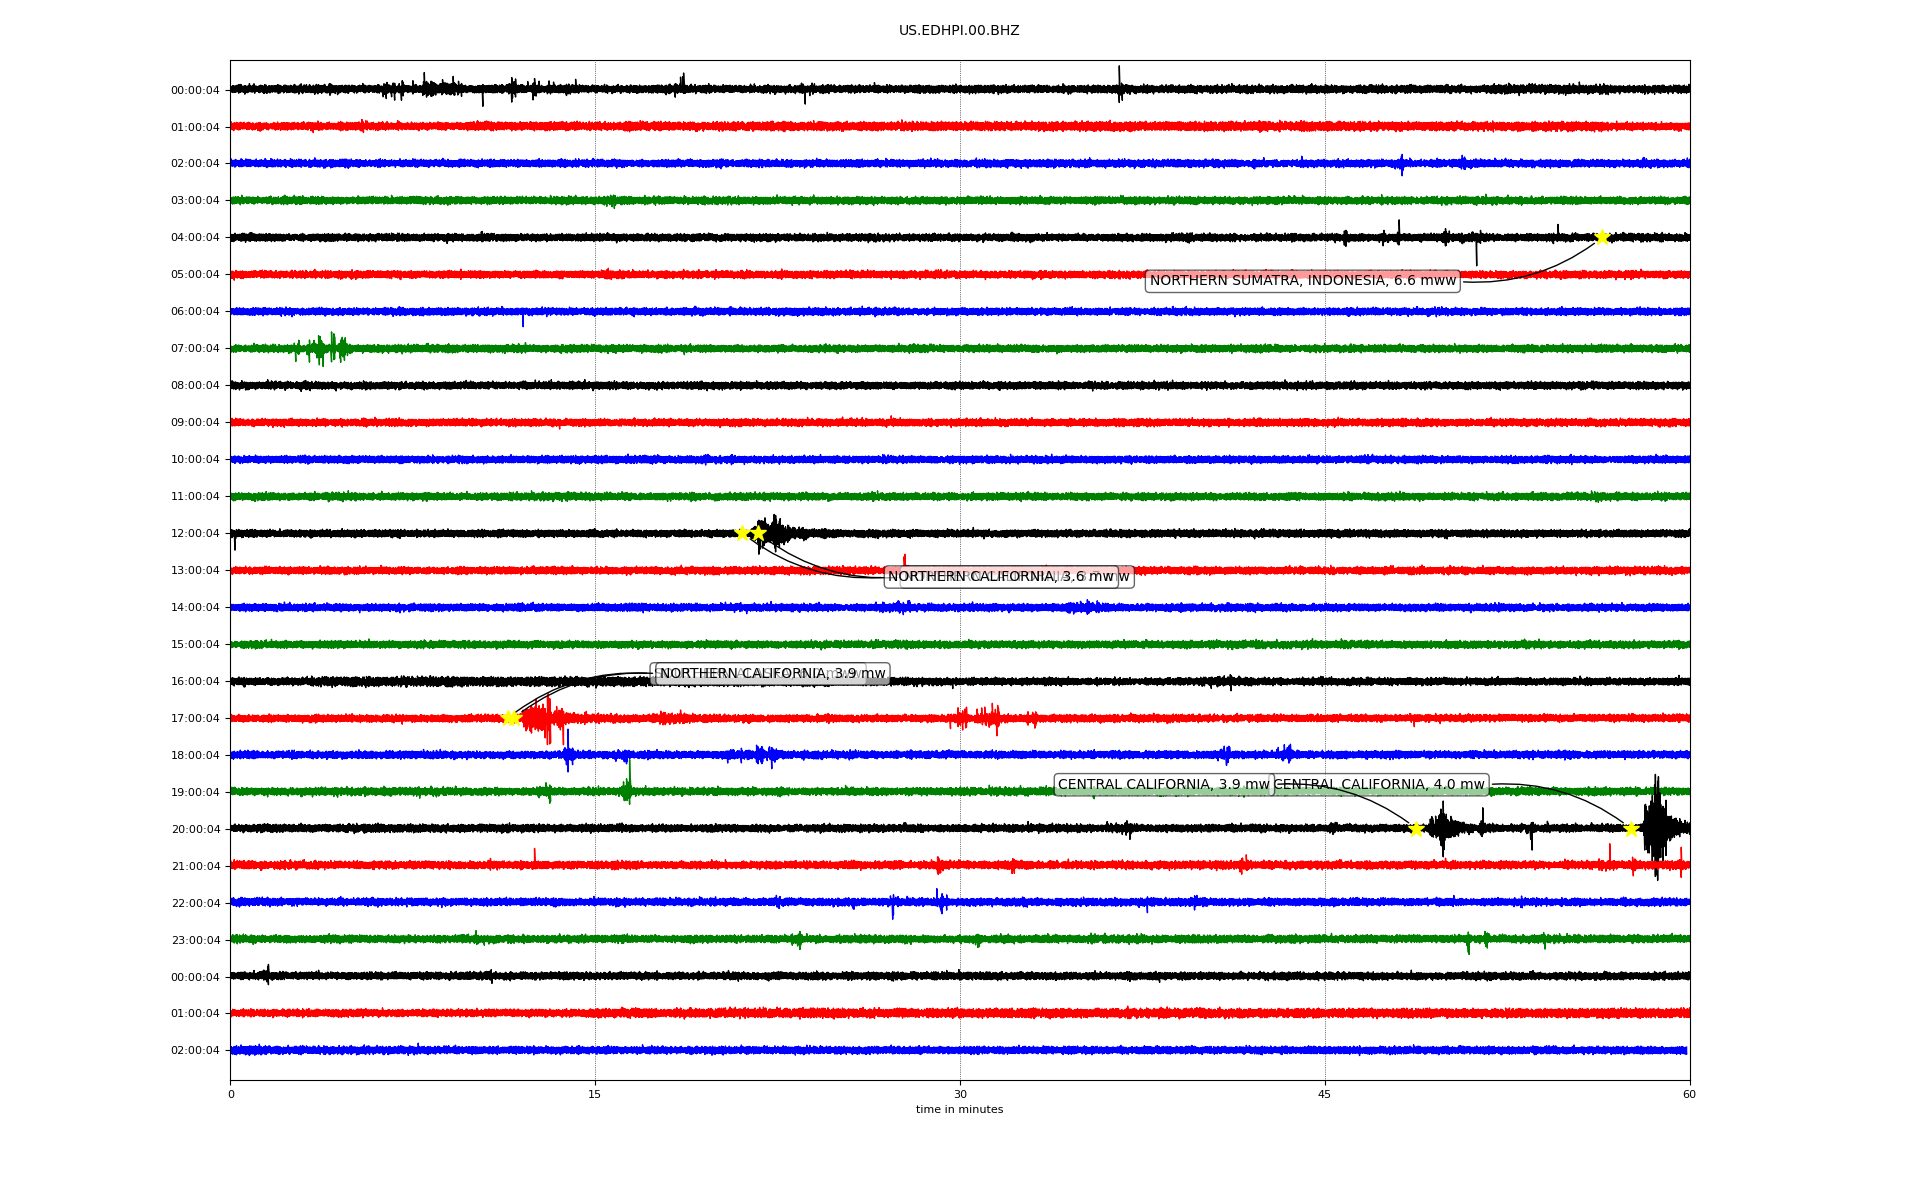Click the large black waveform burst near minute 58
Viewport: 1920px width, 1200px height.
pos(1656,827)
